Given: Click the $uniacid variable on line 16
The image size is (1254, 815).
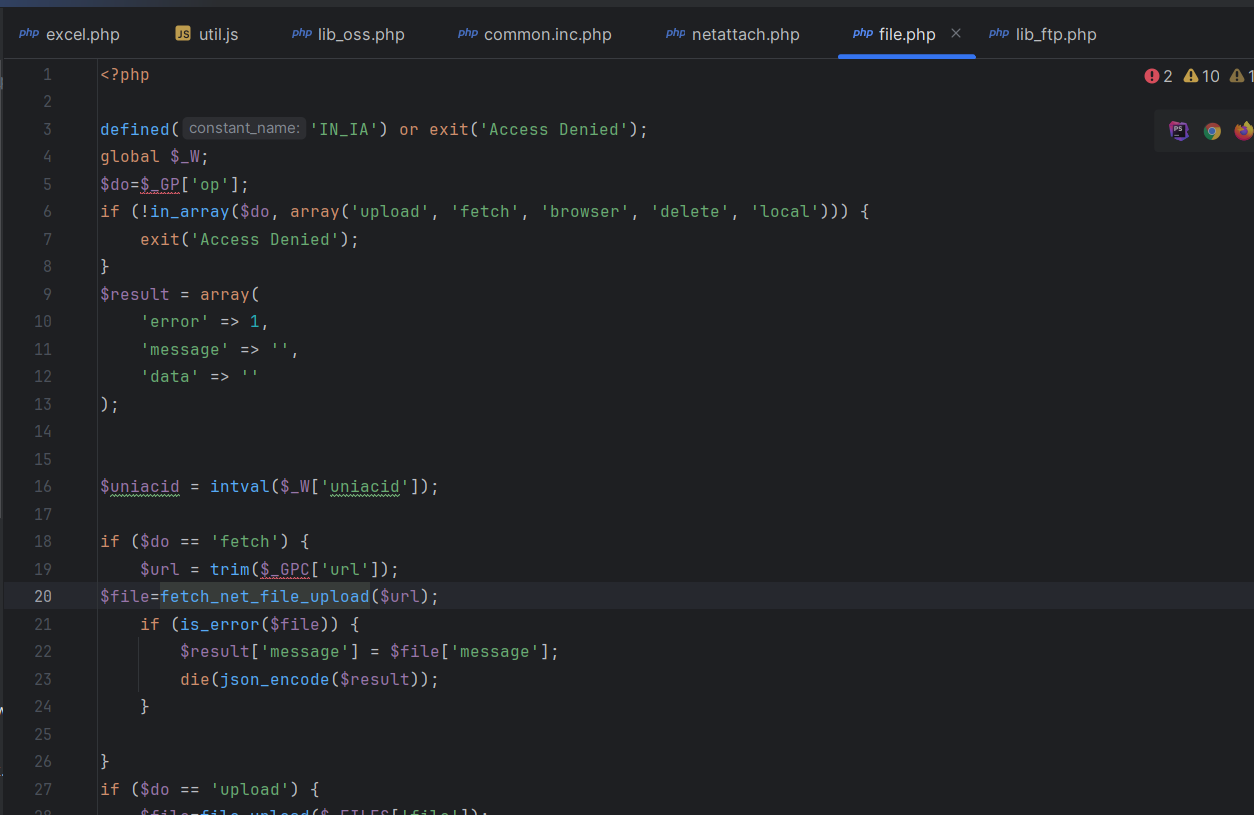Looking at the screenshot, I should tap(140, 487).
